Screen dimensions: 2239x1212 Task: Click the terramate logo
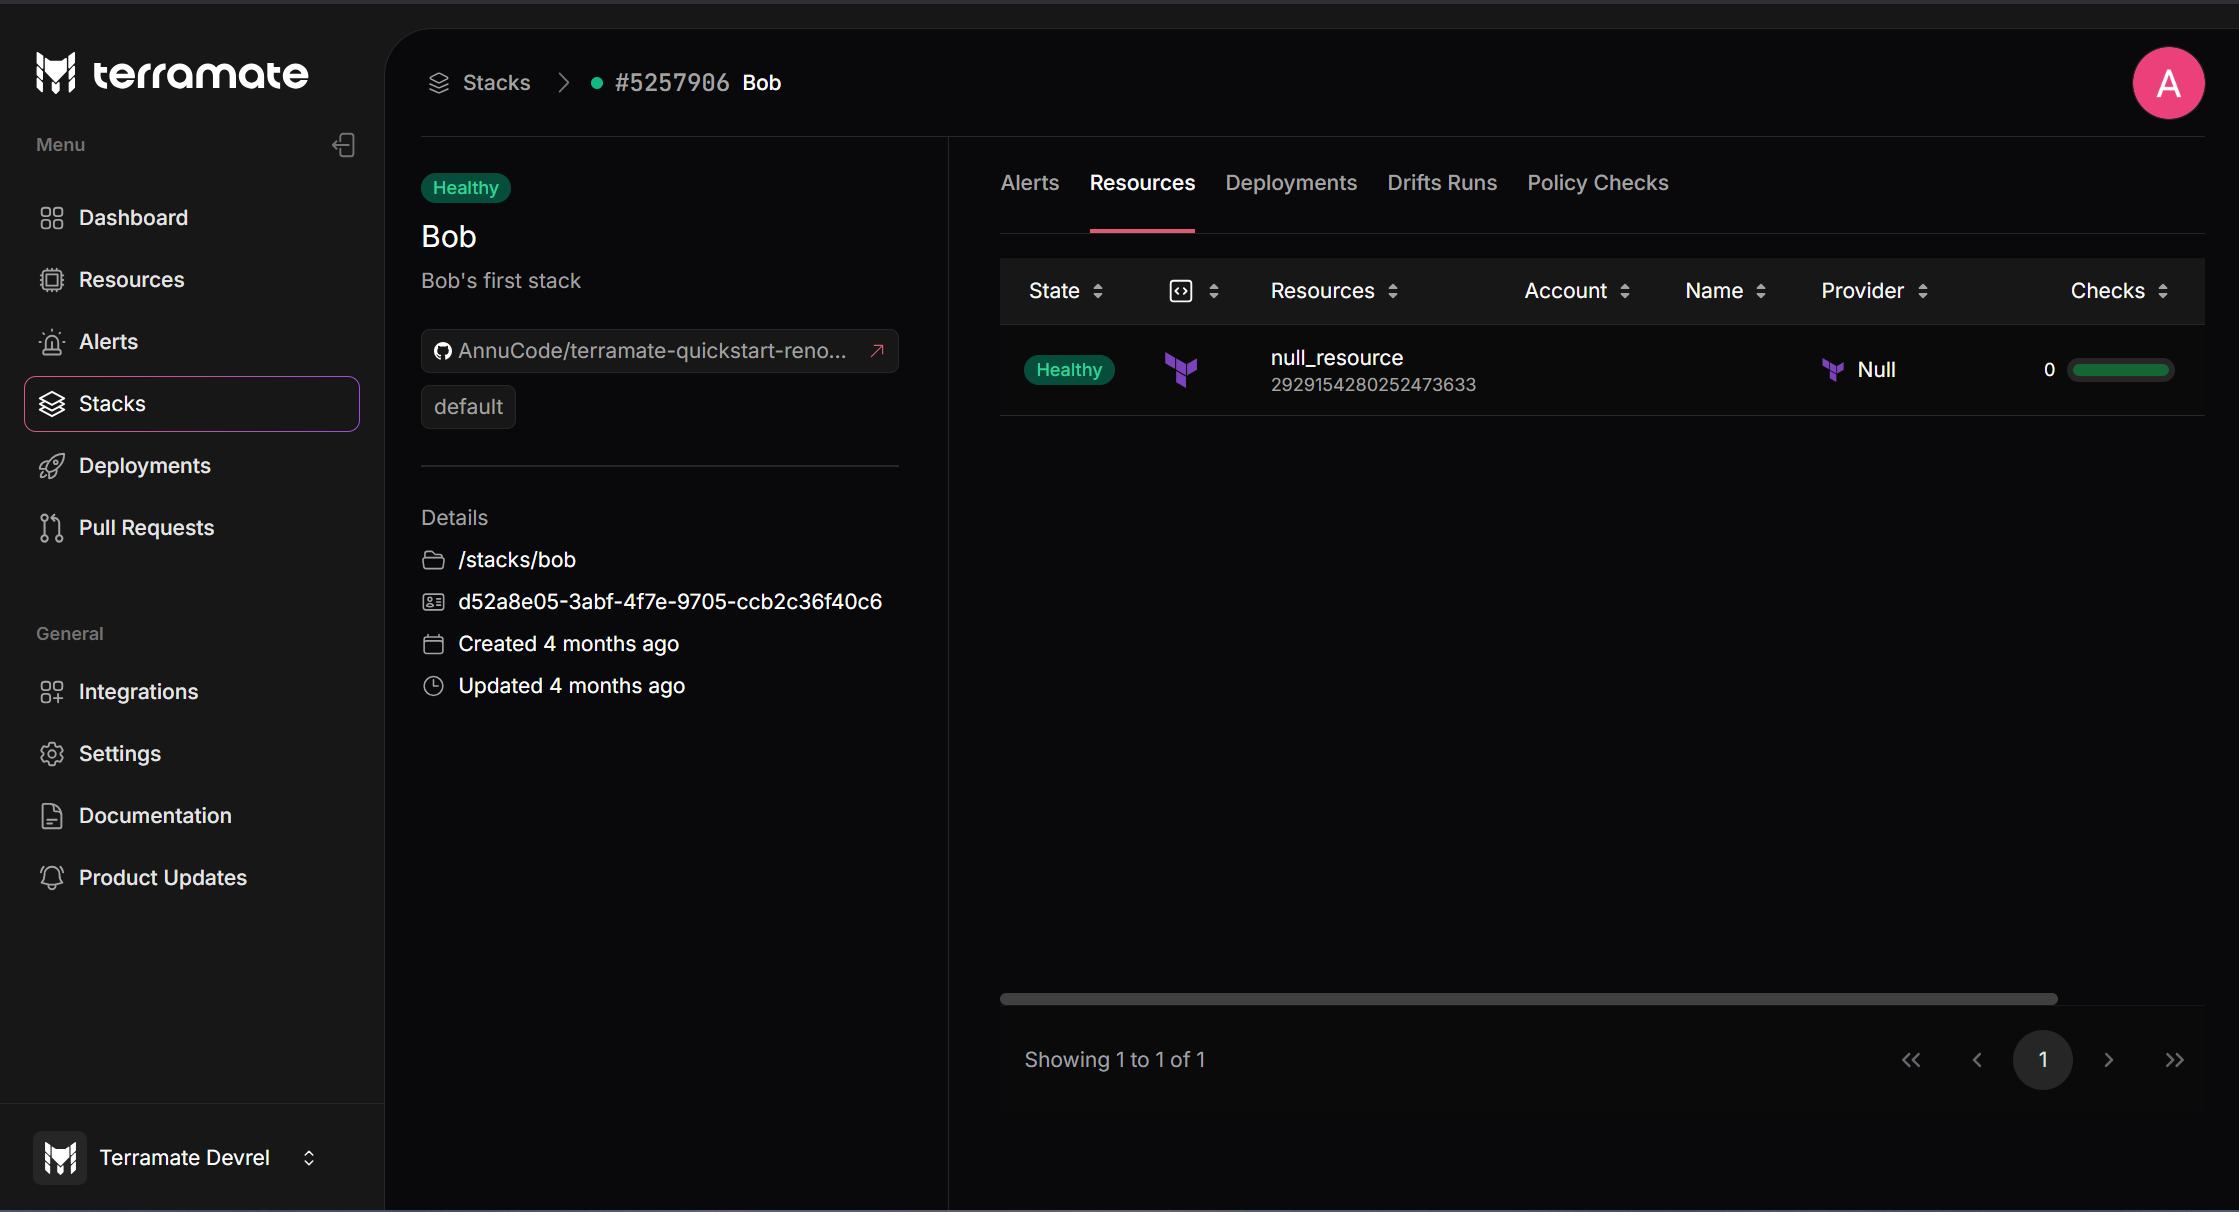pos(172,73)
